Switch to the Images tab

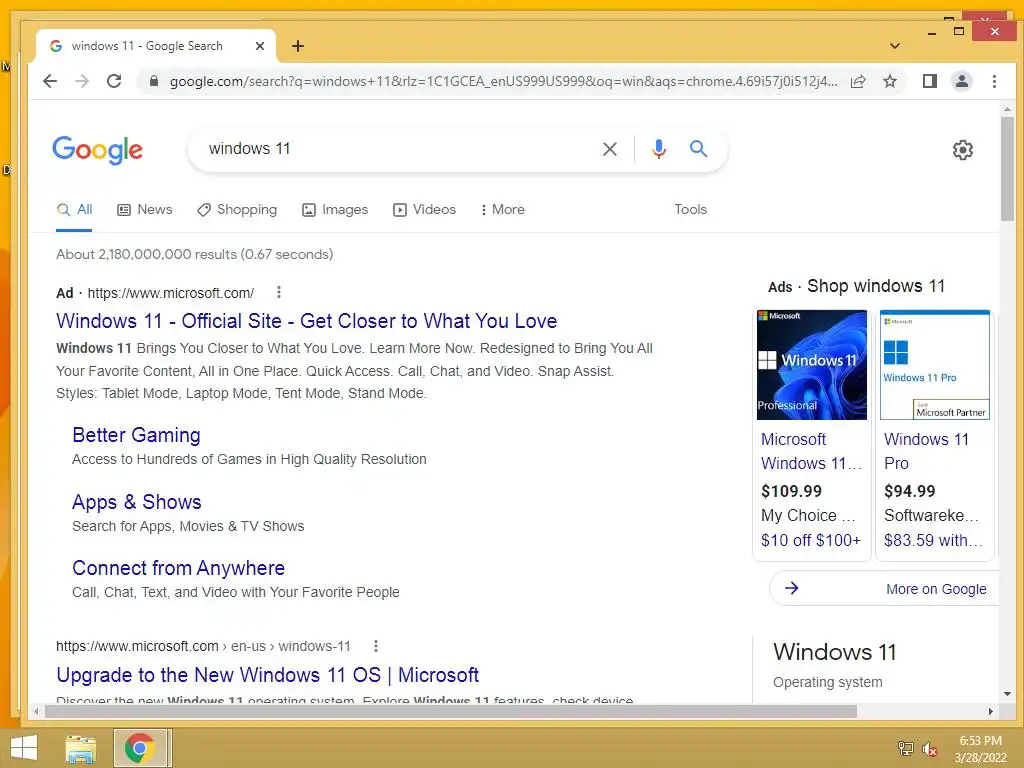335,210
